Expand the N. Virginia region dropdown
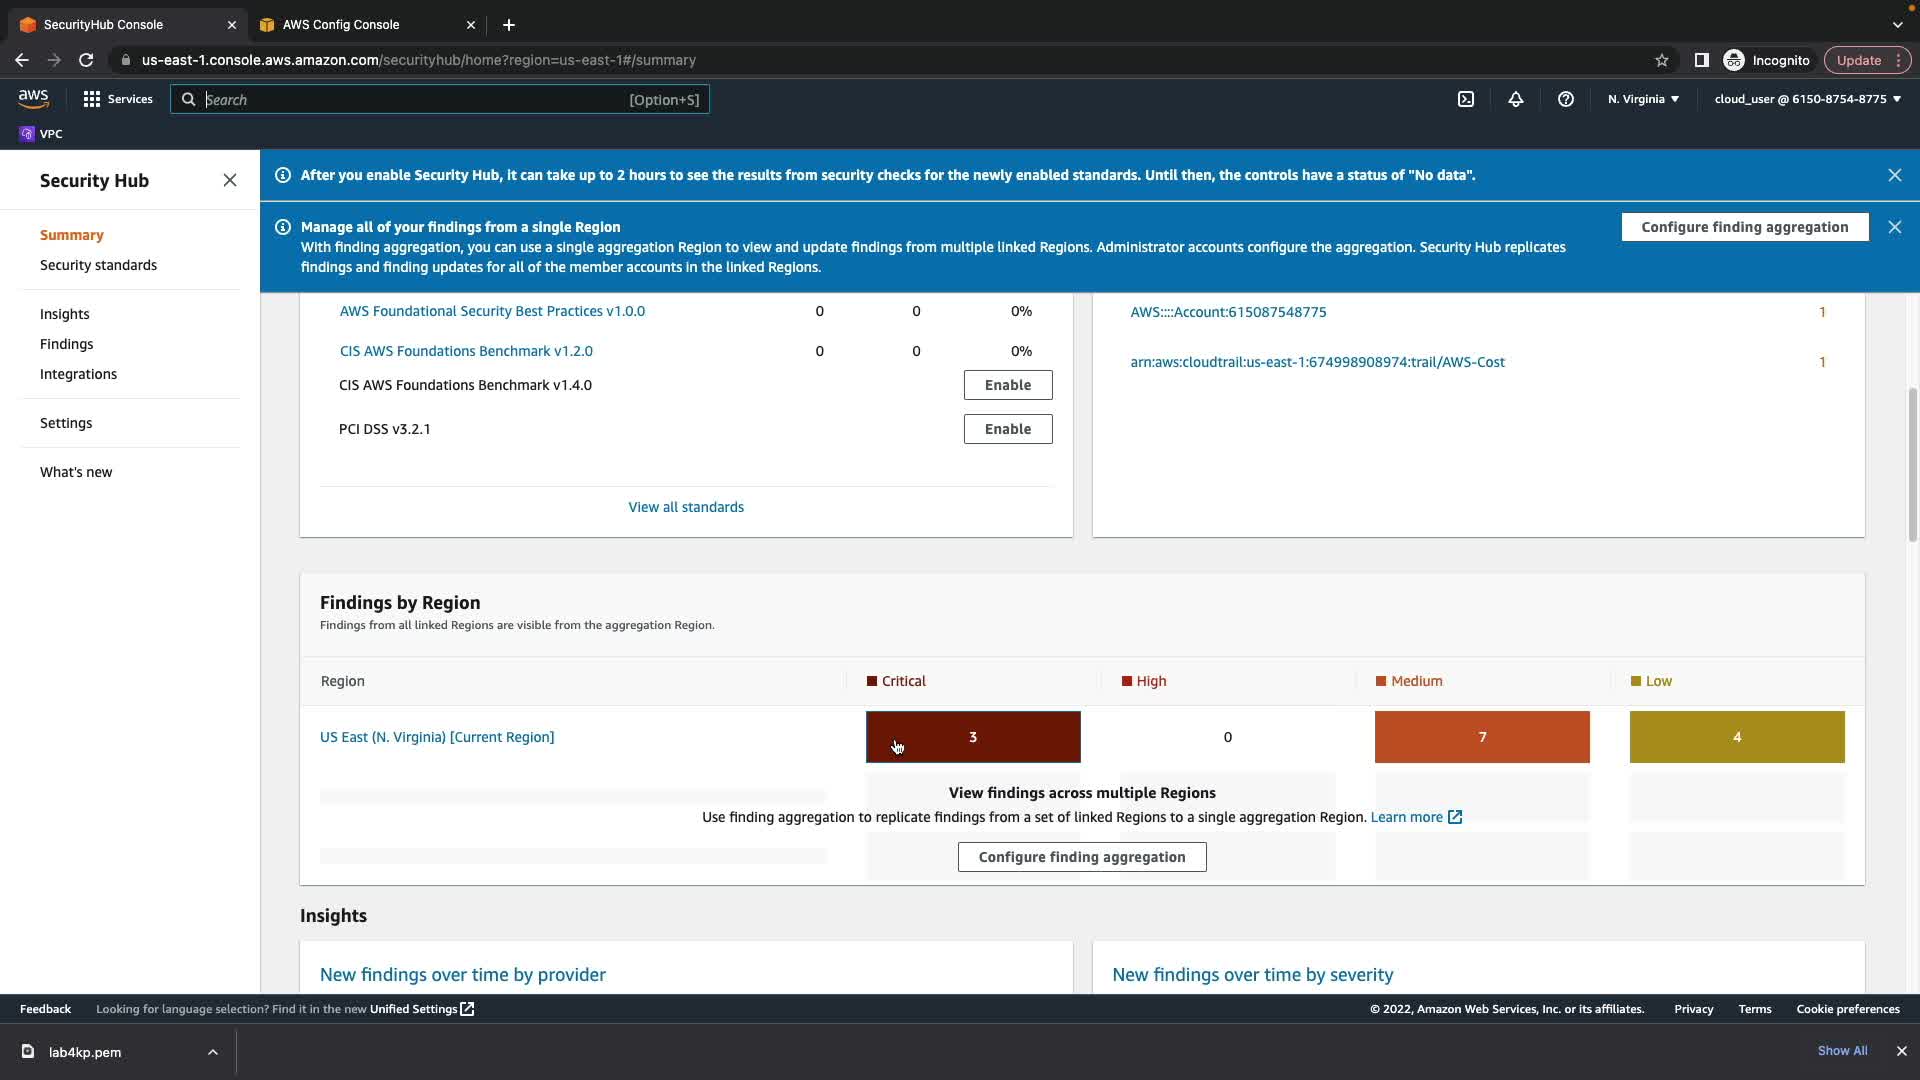 click(1643, 99)
